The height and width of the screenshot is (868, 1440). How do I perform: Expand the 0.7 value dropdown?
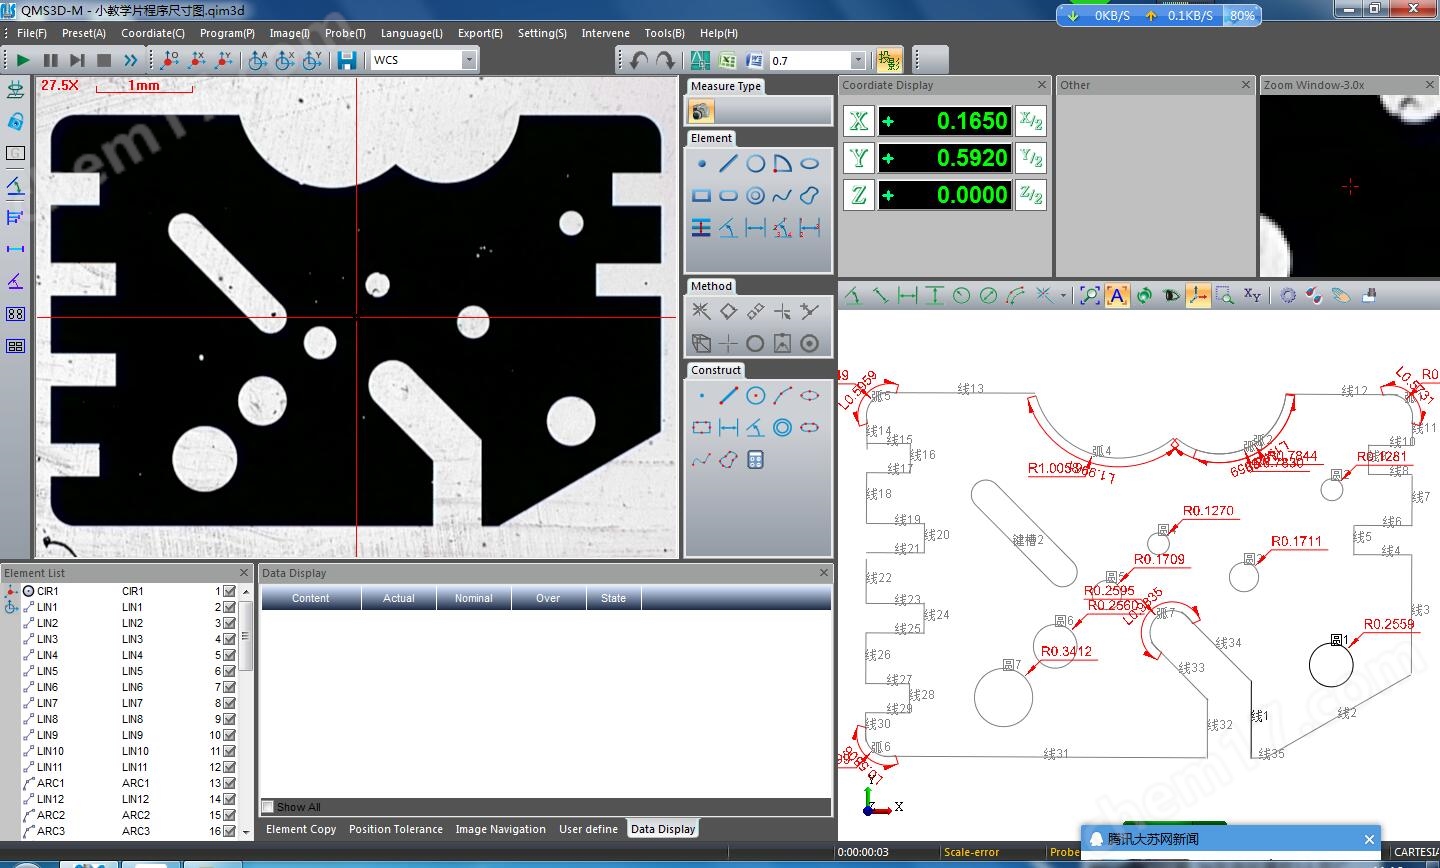click(x=857, y=60)
